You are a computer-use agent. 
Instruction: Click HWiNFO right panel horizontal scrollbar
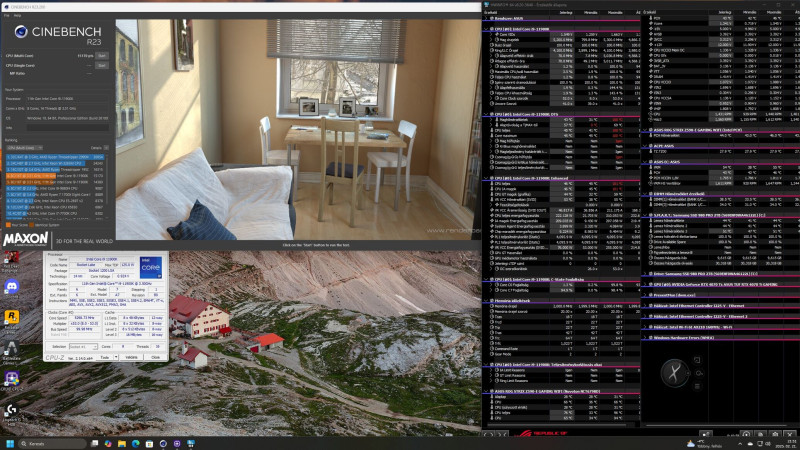[717, 424]
